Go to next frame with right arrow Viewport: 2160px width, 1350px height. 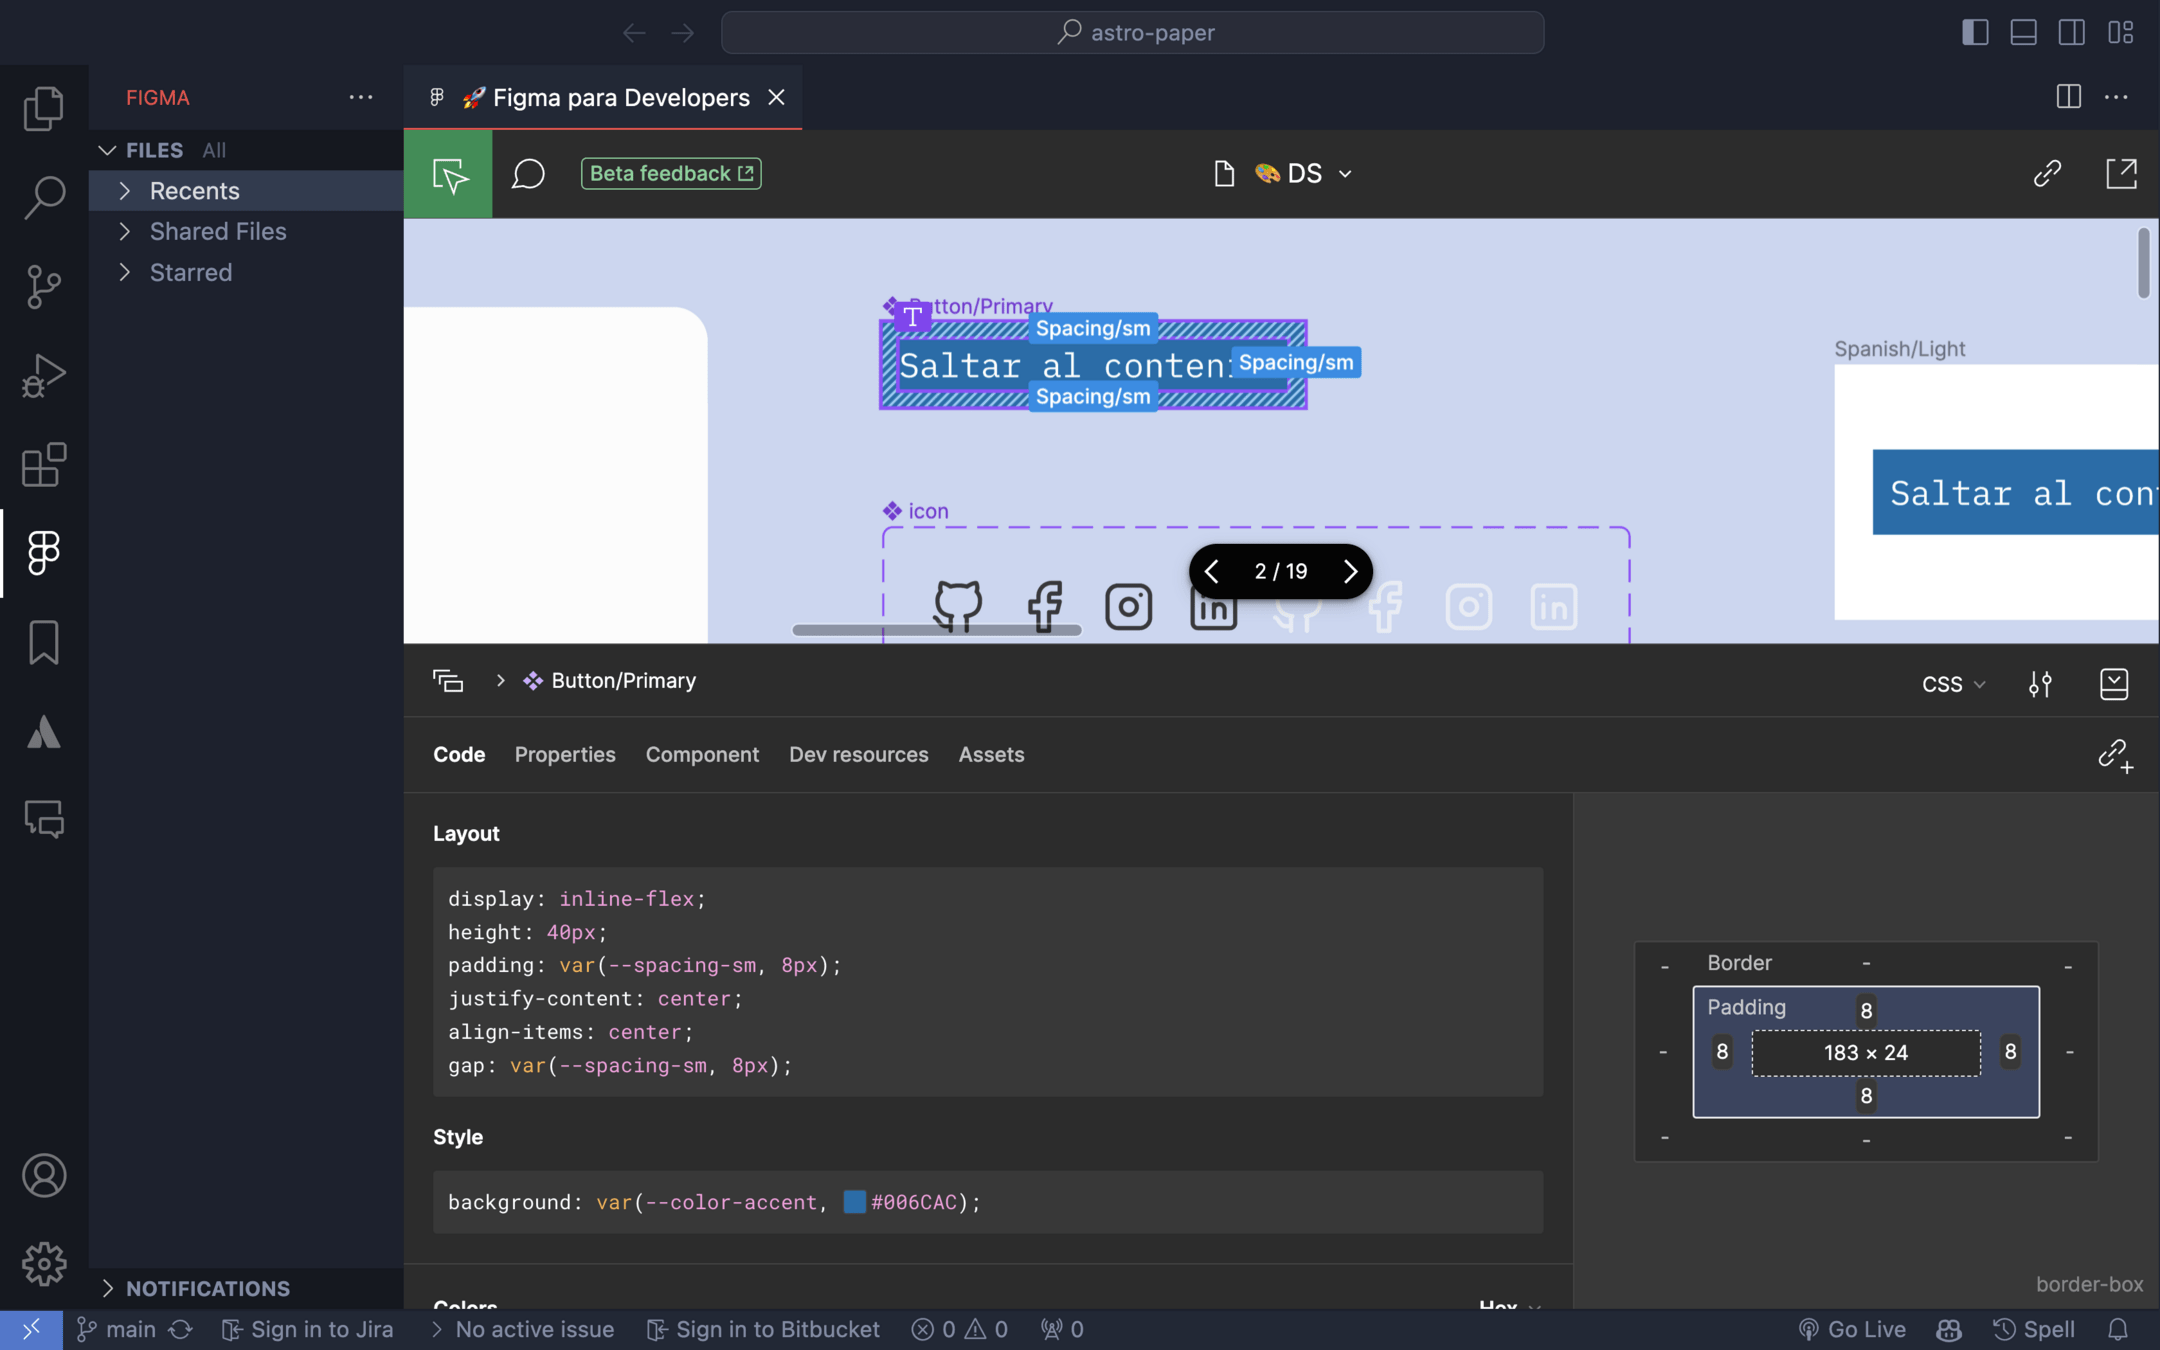[x=1350, y=571]
